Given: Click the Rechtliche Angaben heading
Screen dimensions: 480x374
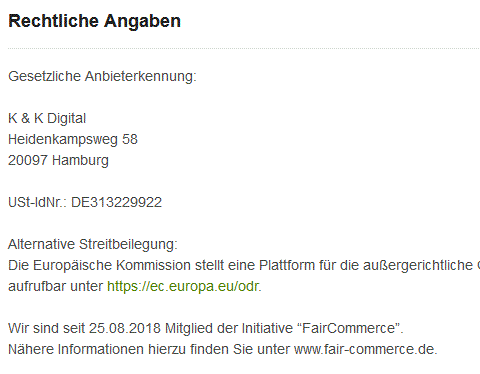Looking at the screenshot, I should [94, 21].
